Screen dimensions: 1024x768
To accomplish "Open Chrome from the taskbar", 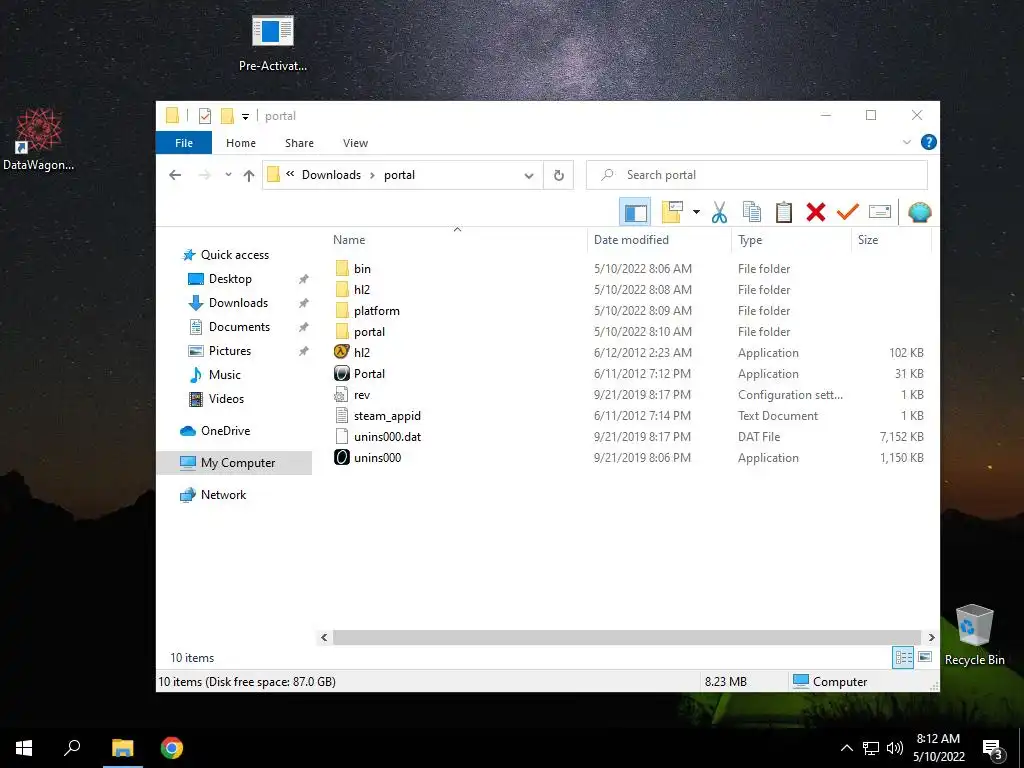I will 172,748.
